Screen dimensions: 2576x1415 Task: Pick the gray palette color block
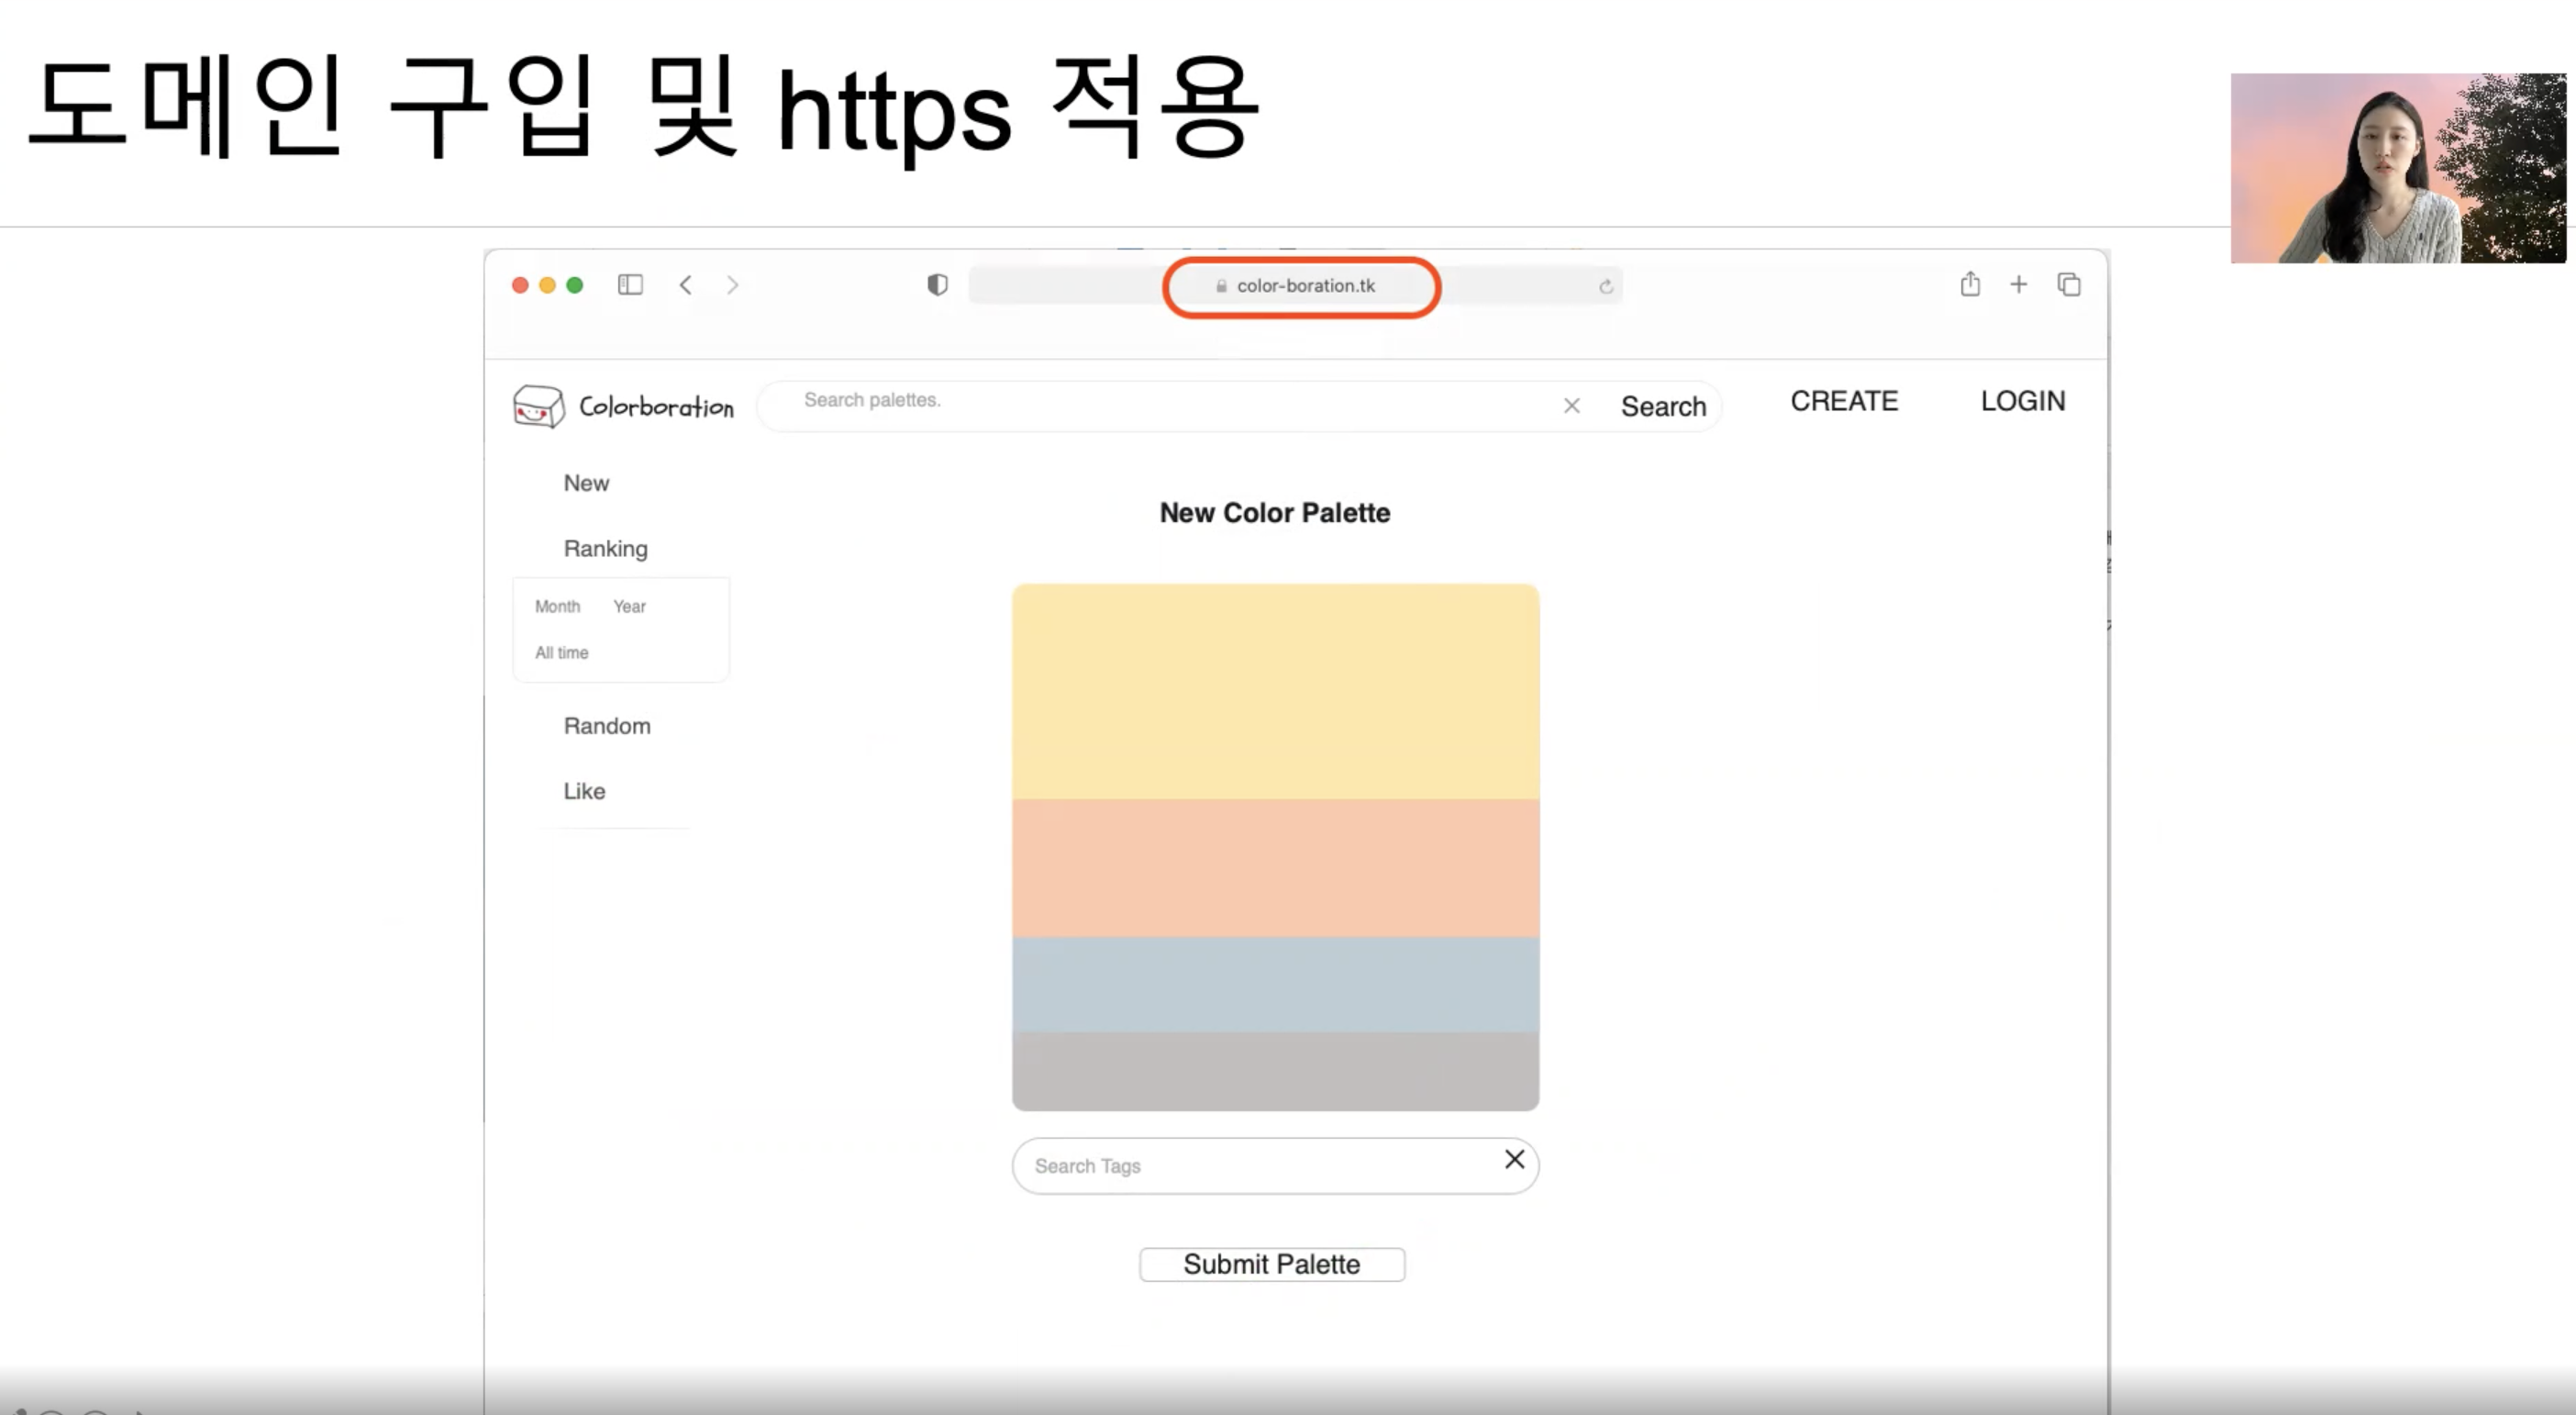click(x=1275, y=1071)
